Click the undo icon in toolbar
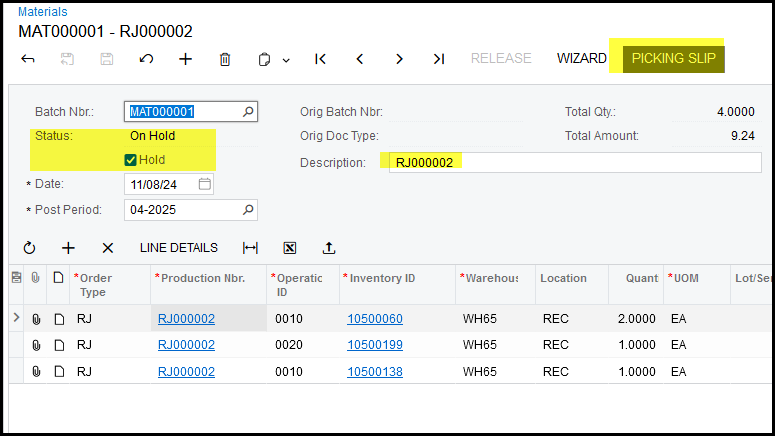Viewport: 775px width, 436px height. click(146, 59)
